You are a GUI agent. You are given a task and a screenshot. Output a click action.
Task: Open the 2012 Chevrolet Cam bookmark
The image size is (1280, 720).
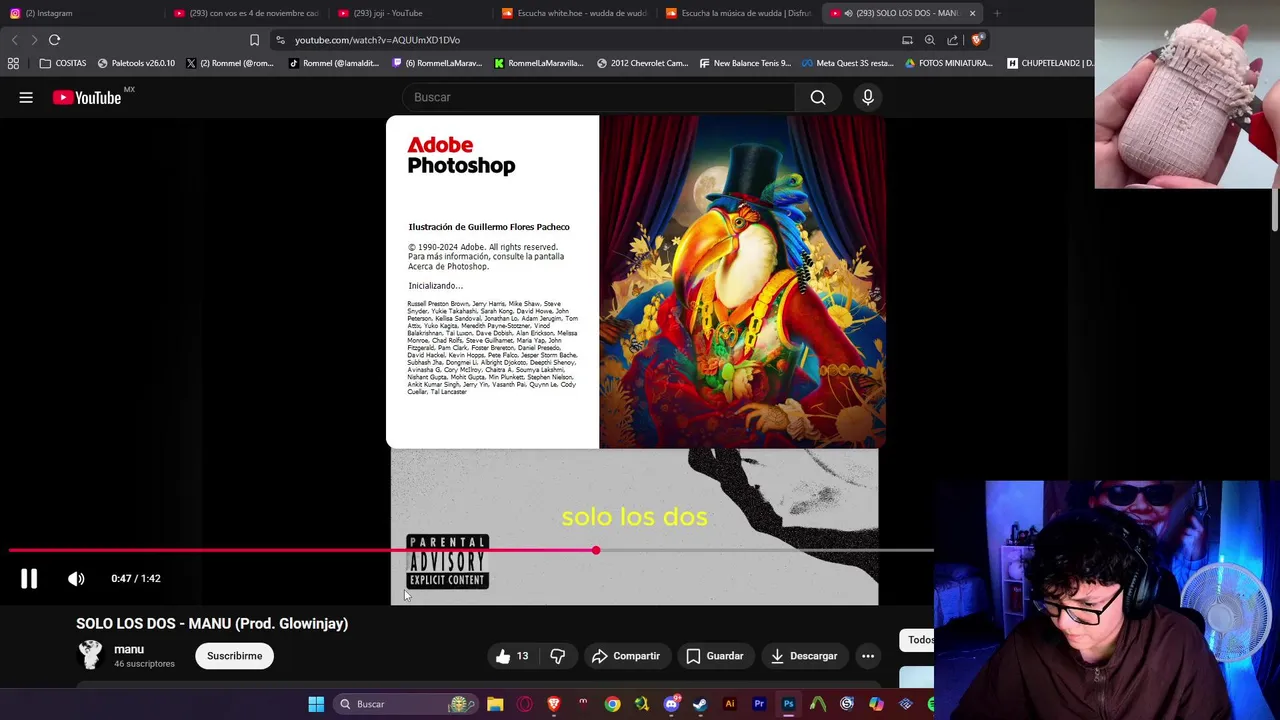pos(642,63)
